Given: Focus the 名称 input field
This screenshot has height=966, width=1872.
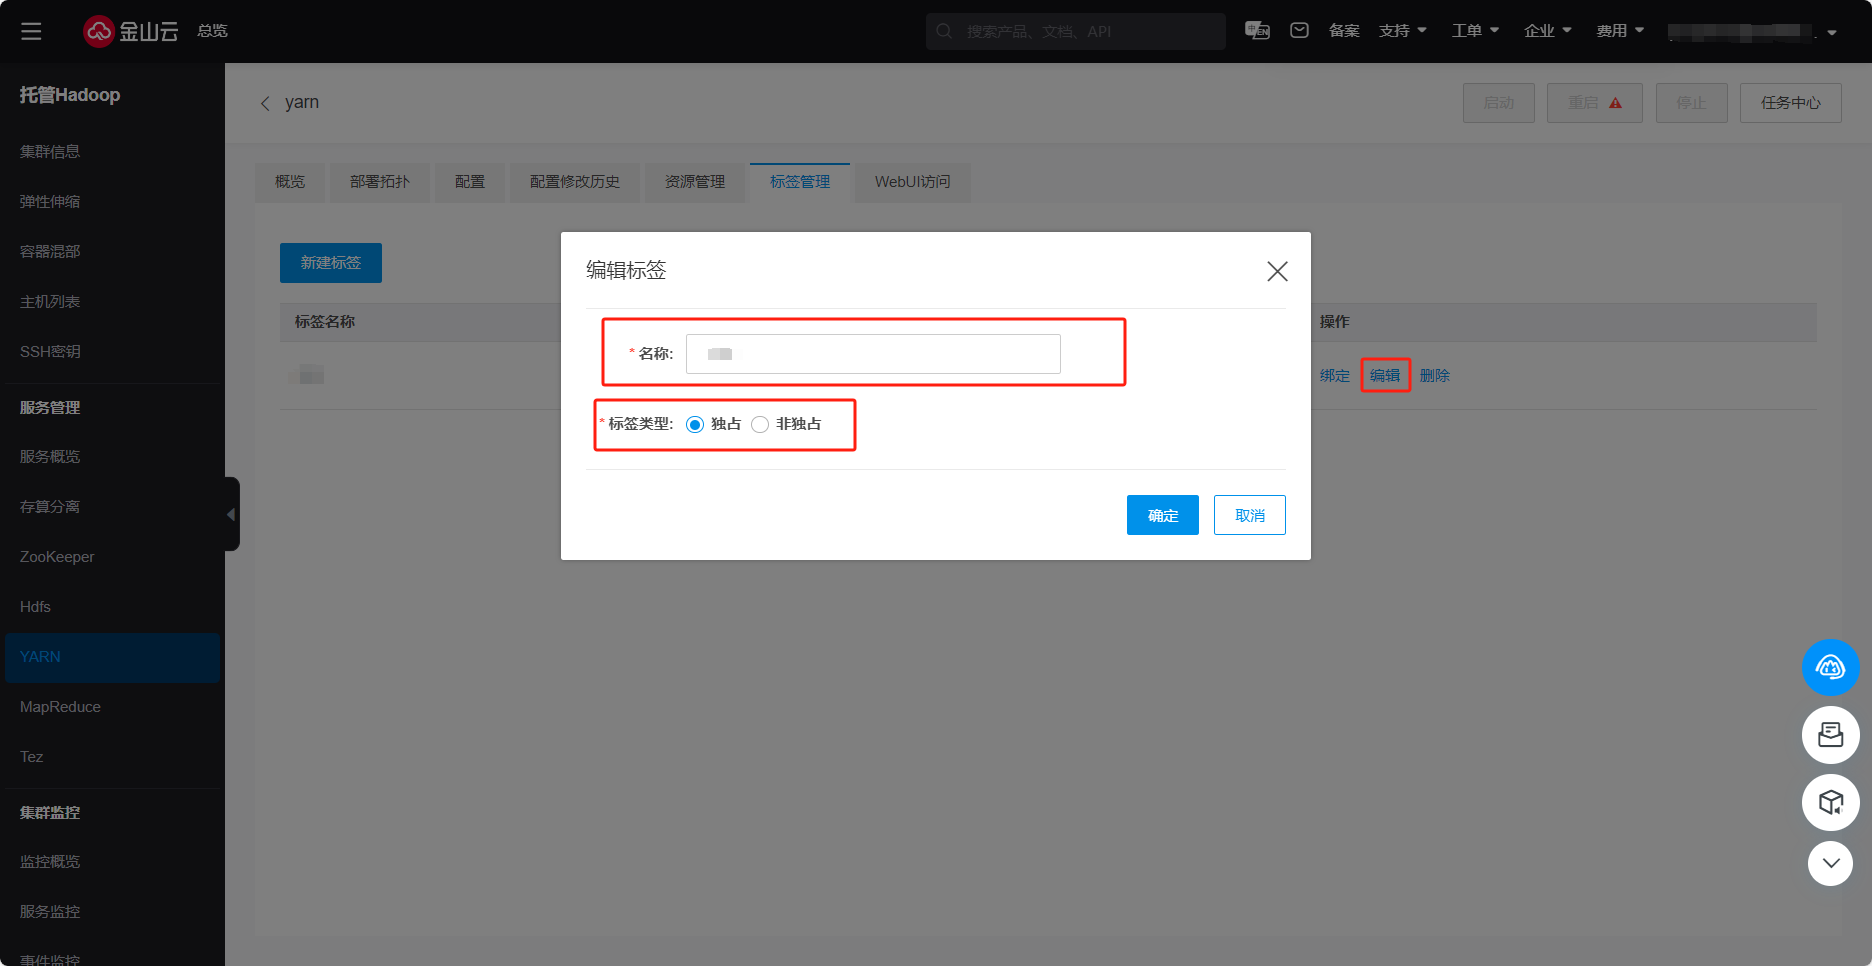Looking at the screenshot, I should (x=873, y=354).
